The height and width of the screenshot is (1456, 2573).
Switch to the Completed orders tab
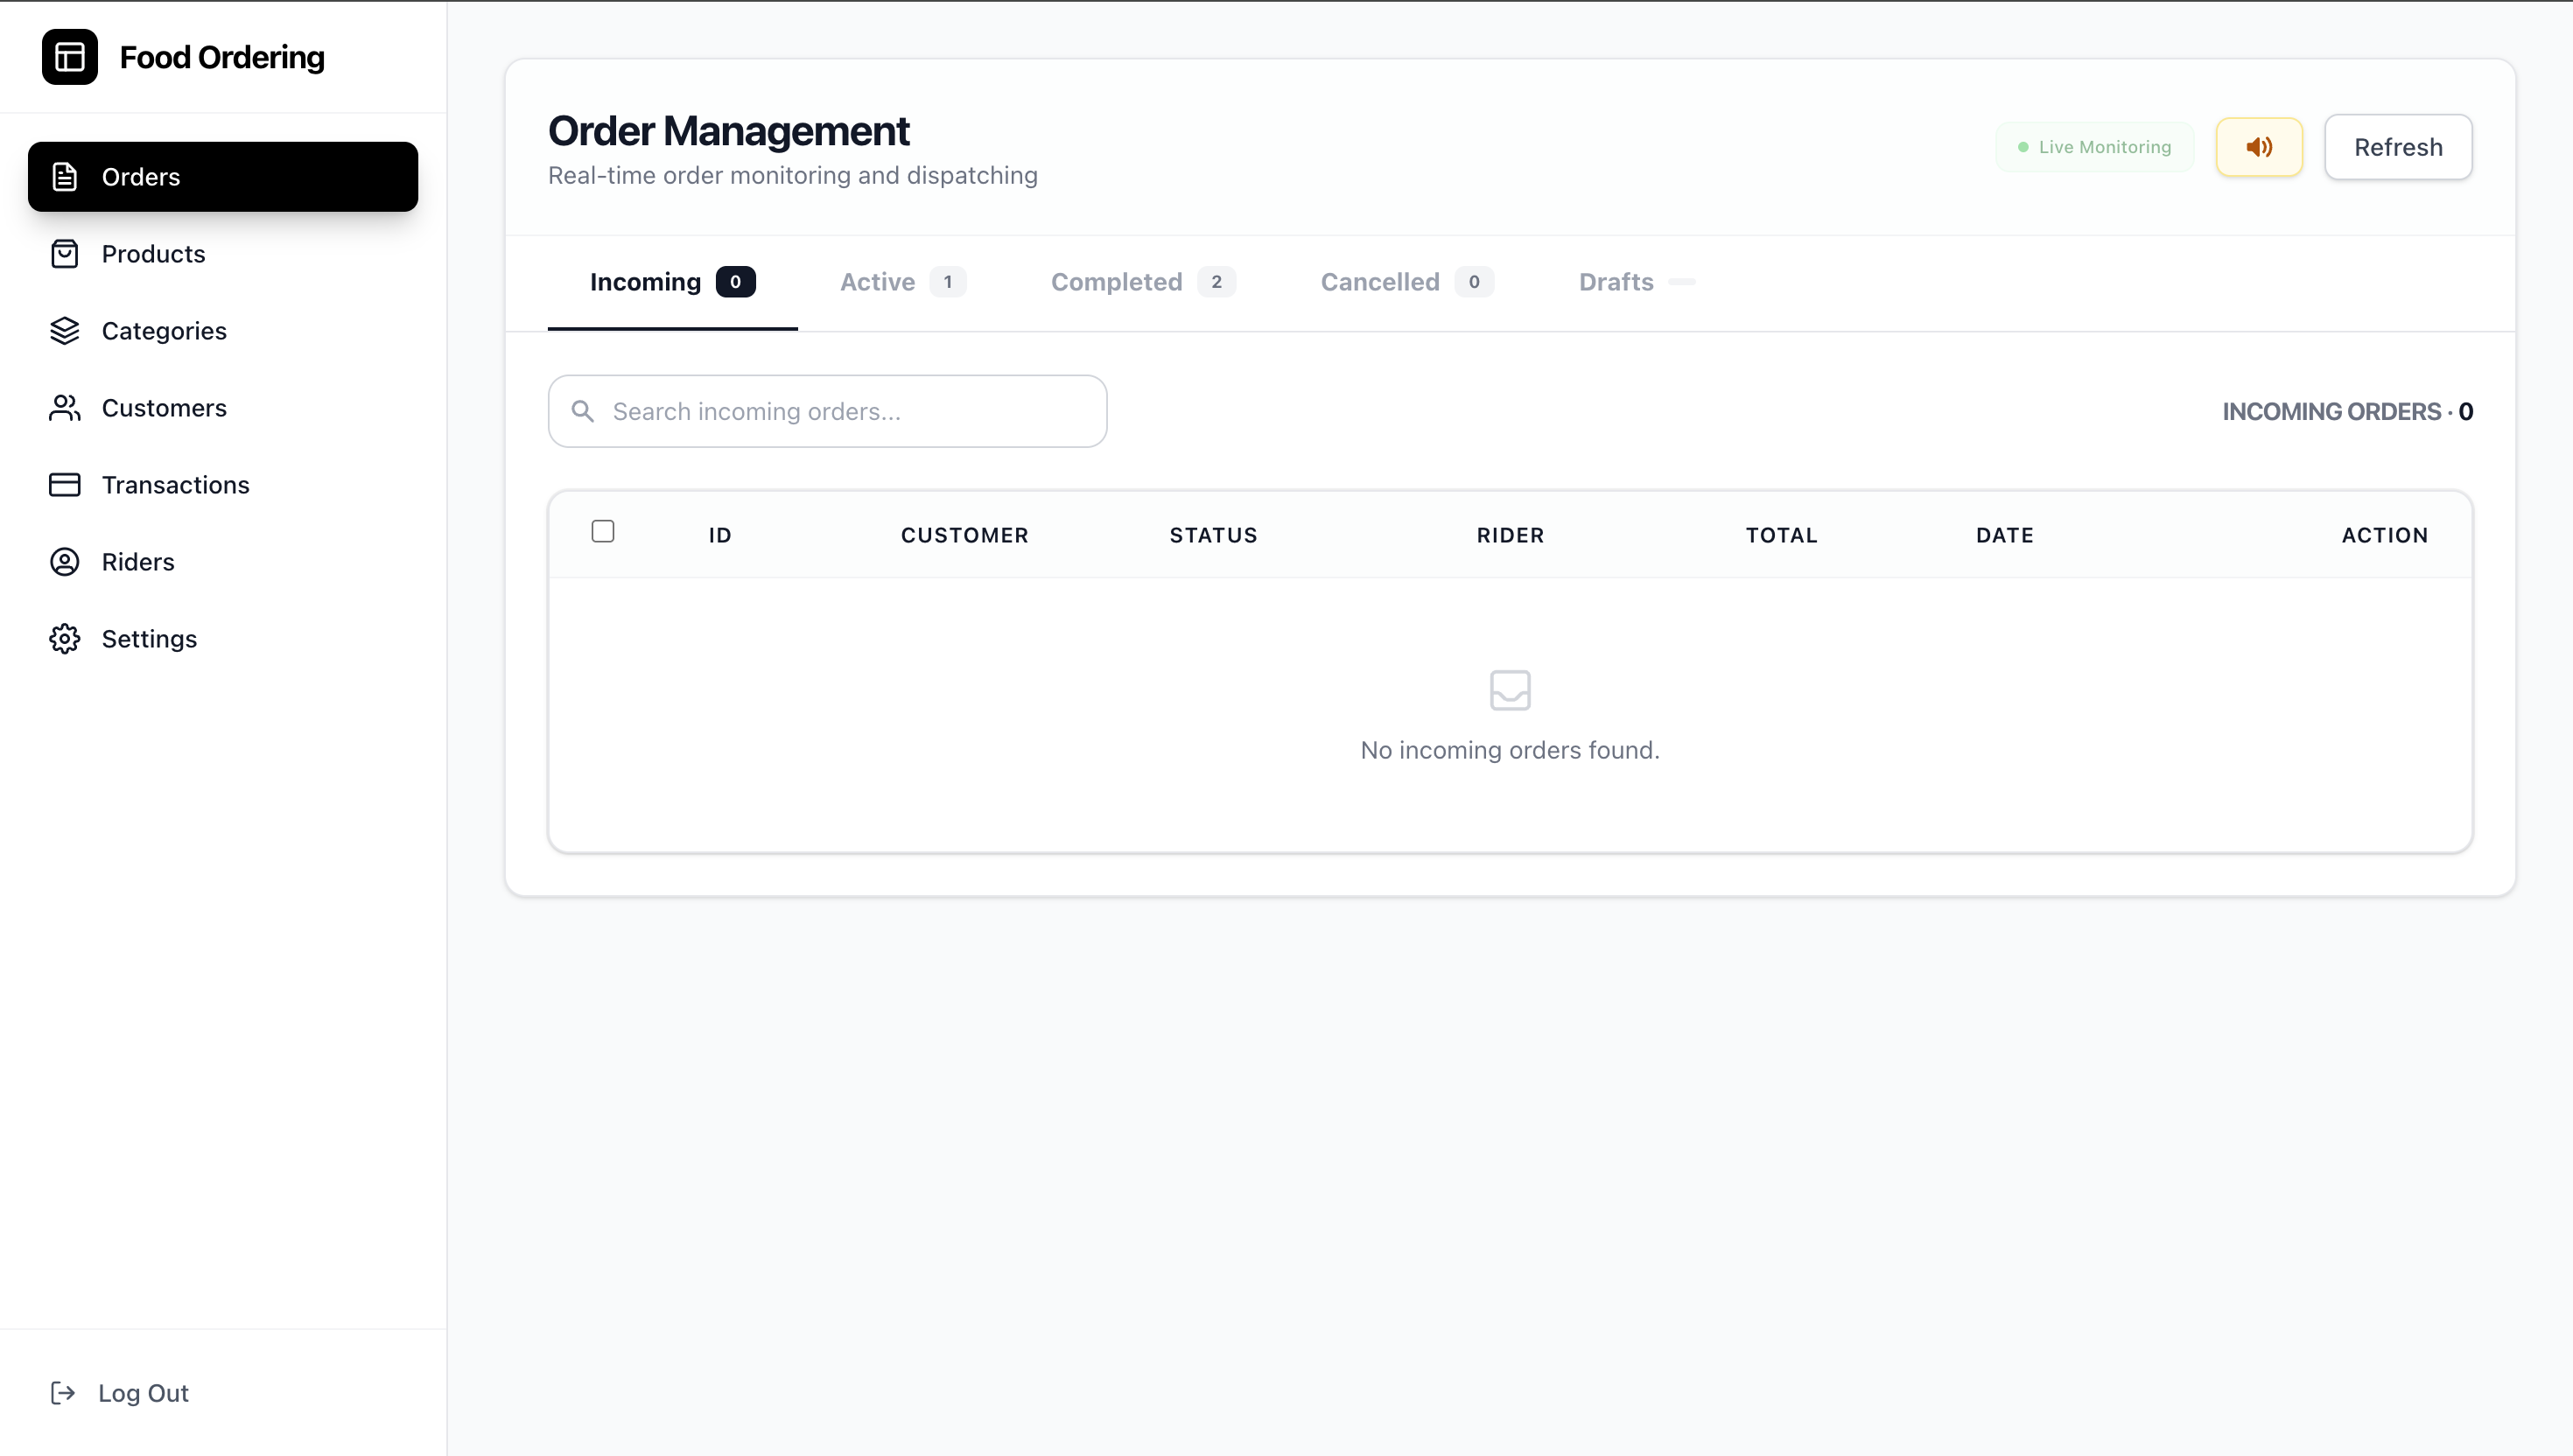point(1142,282)
